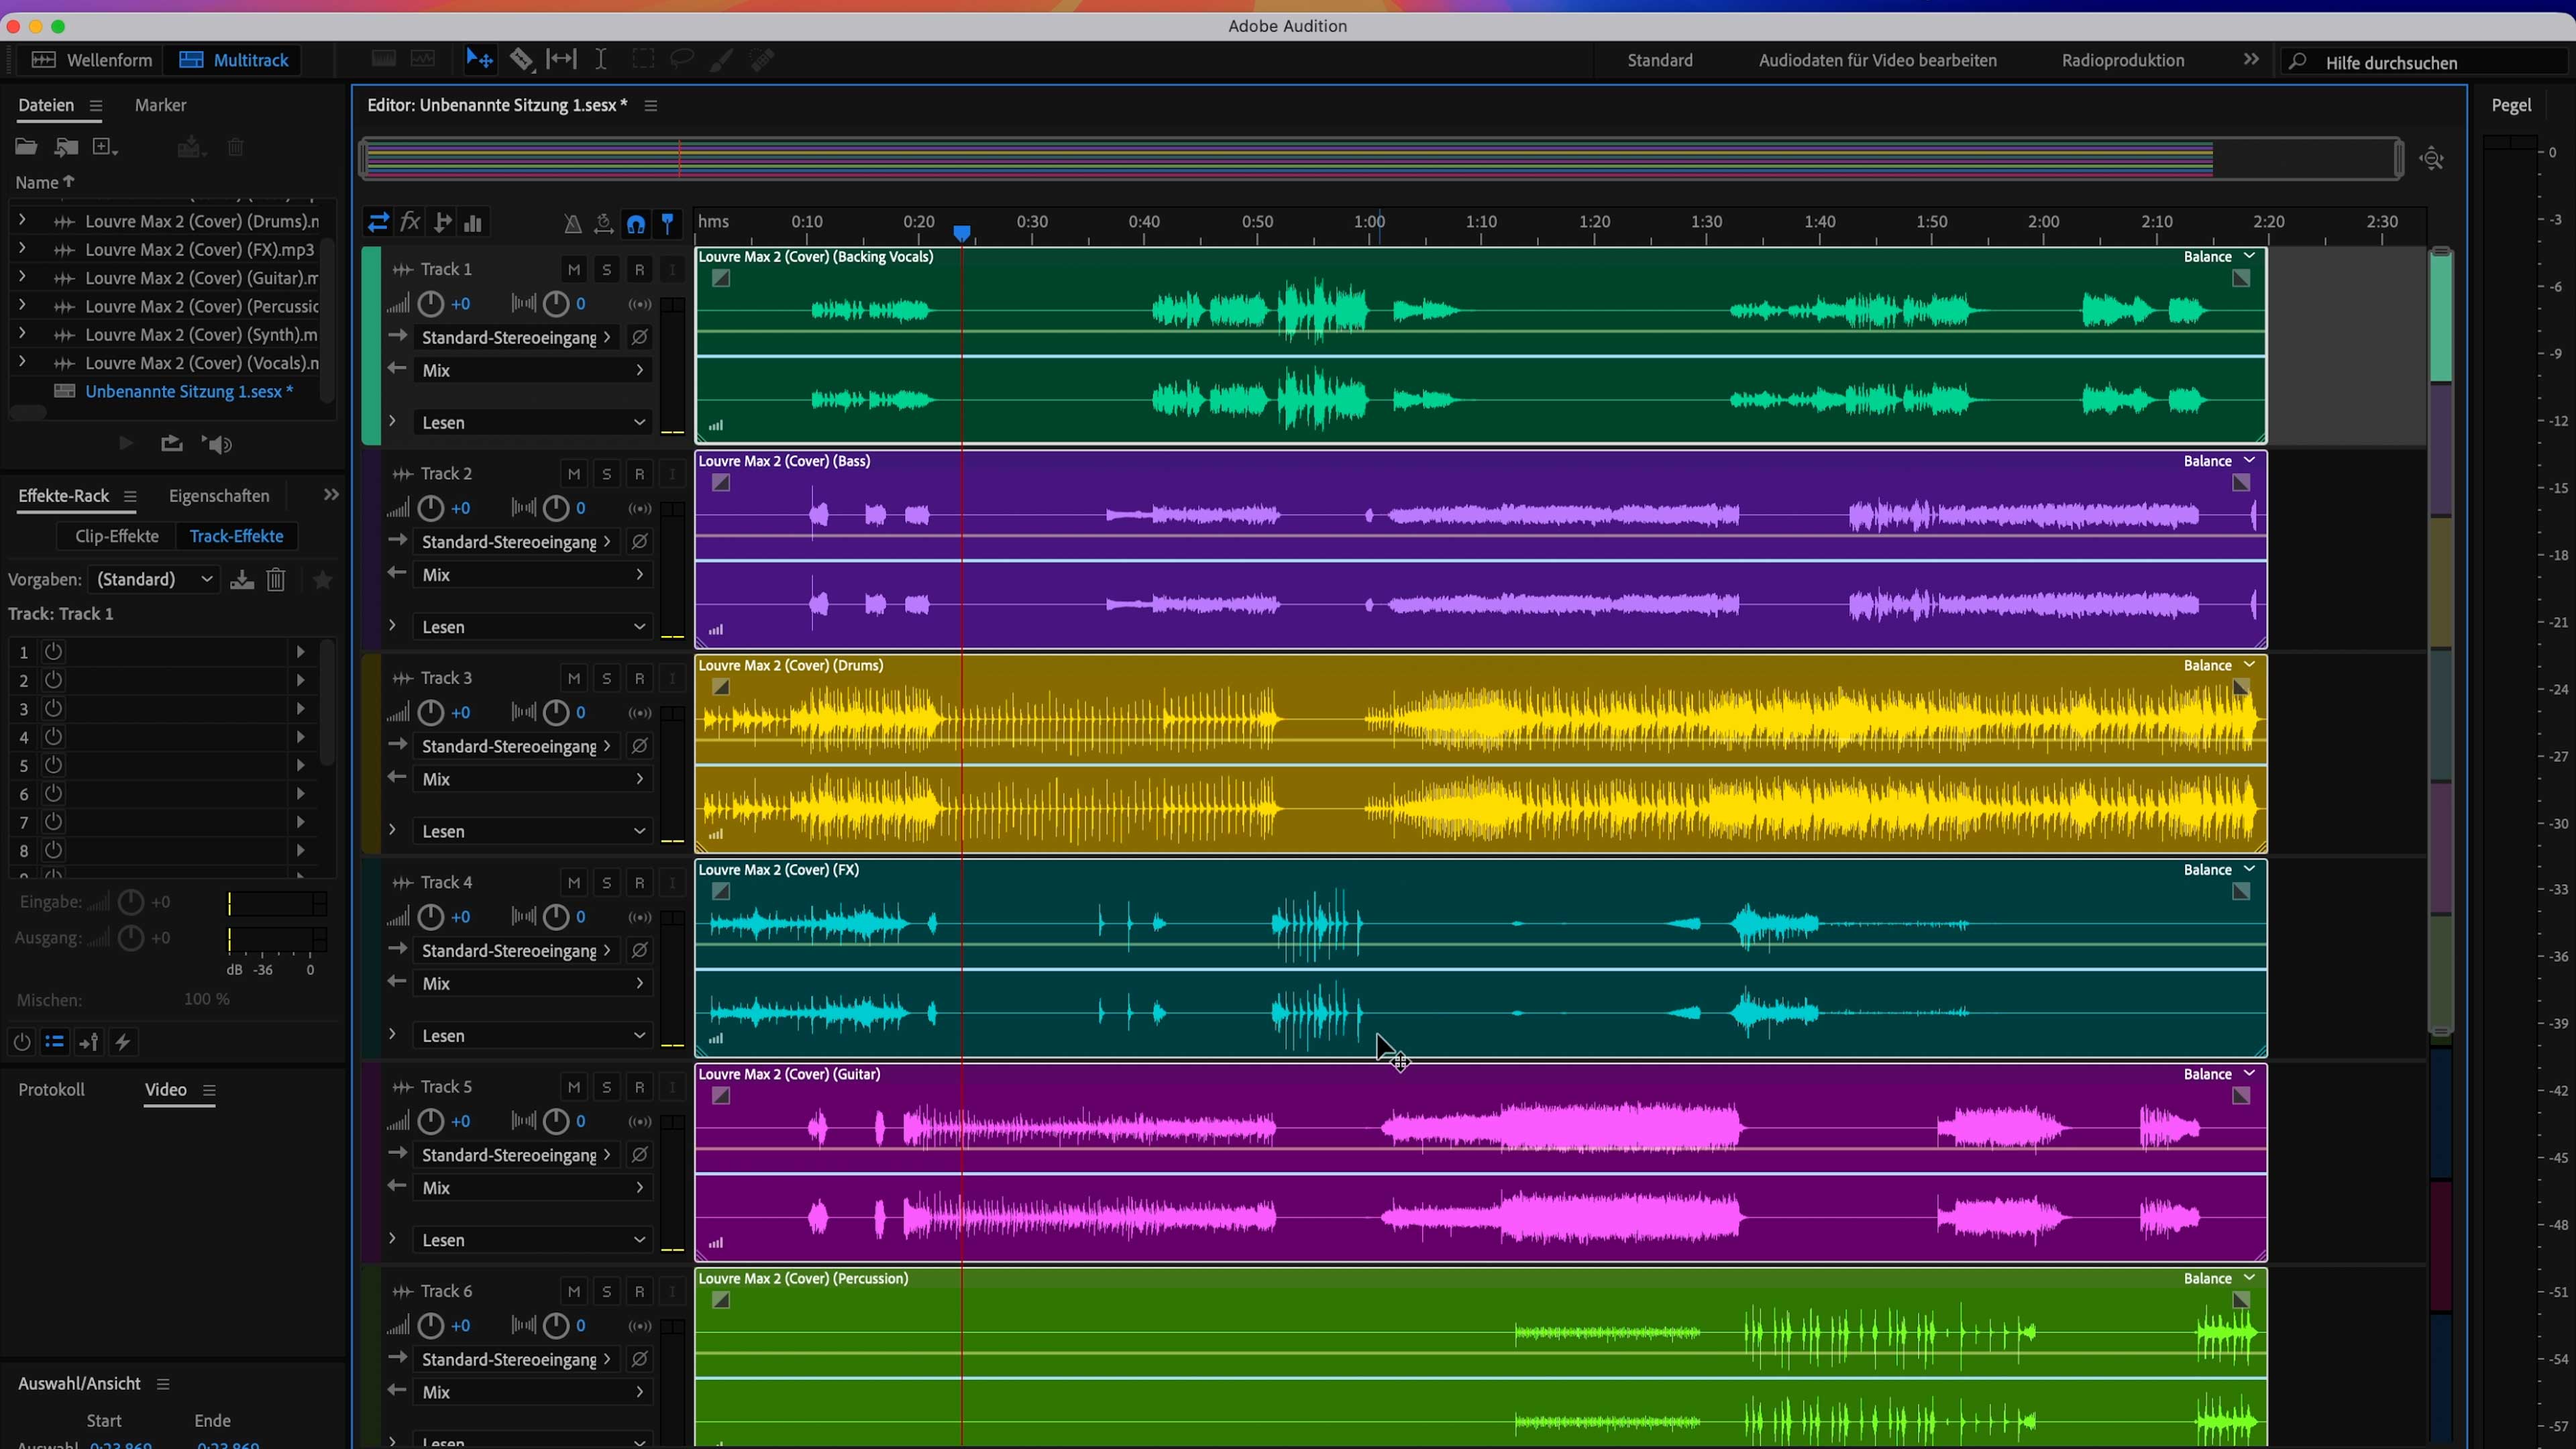The image size is (2576, 1449).
Task: Toggle power for effect slot 1
Action: coord(54,652)
